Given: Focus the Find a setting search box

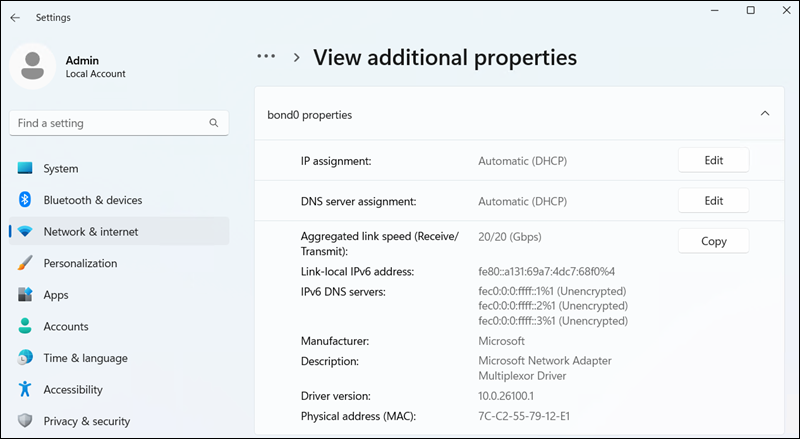Looking at the screenshot, I should [119, 123].
